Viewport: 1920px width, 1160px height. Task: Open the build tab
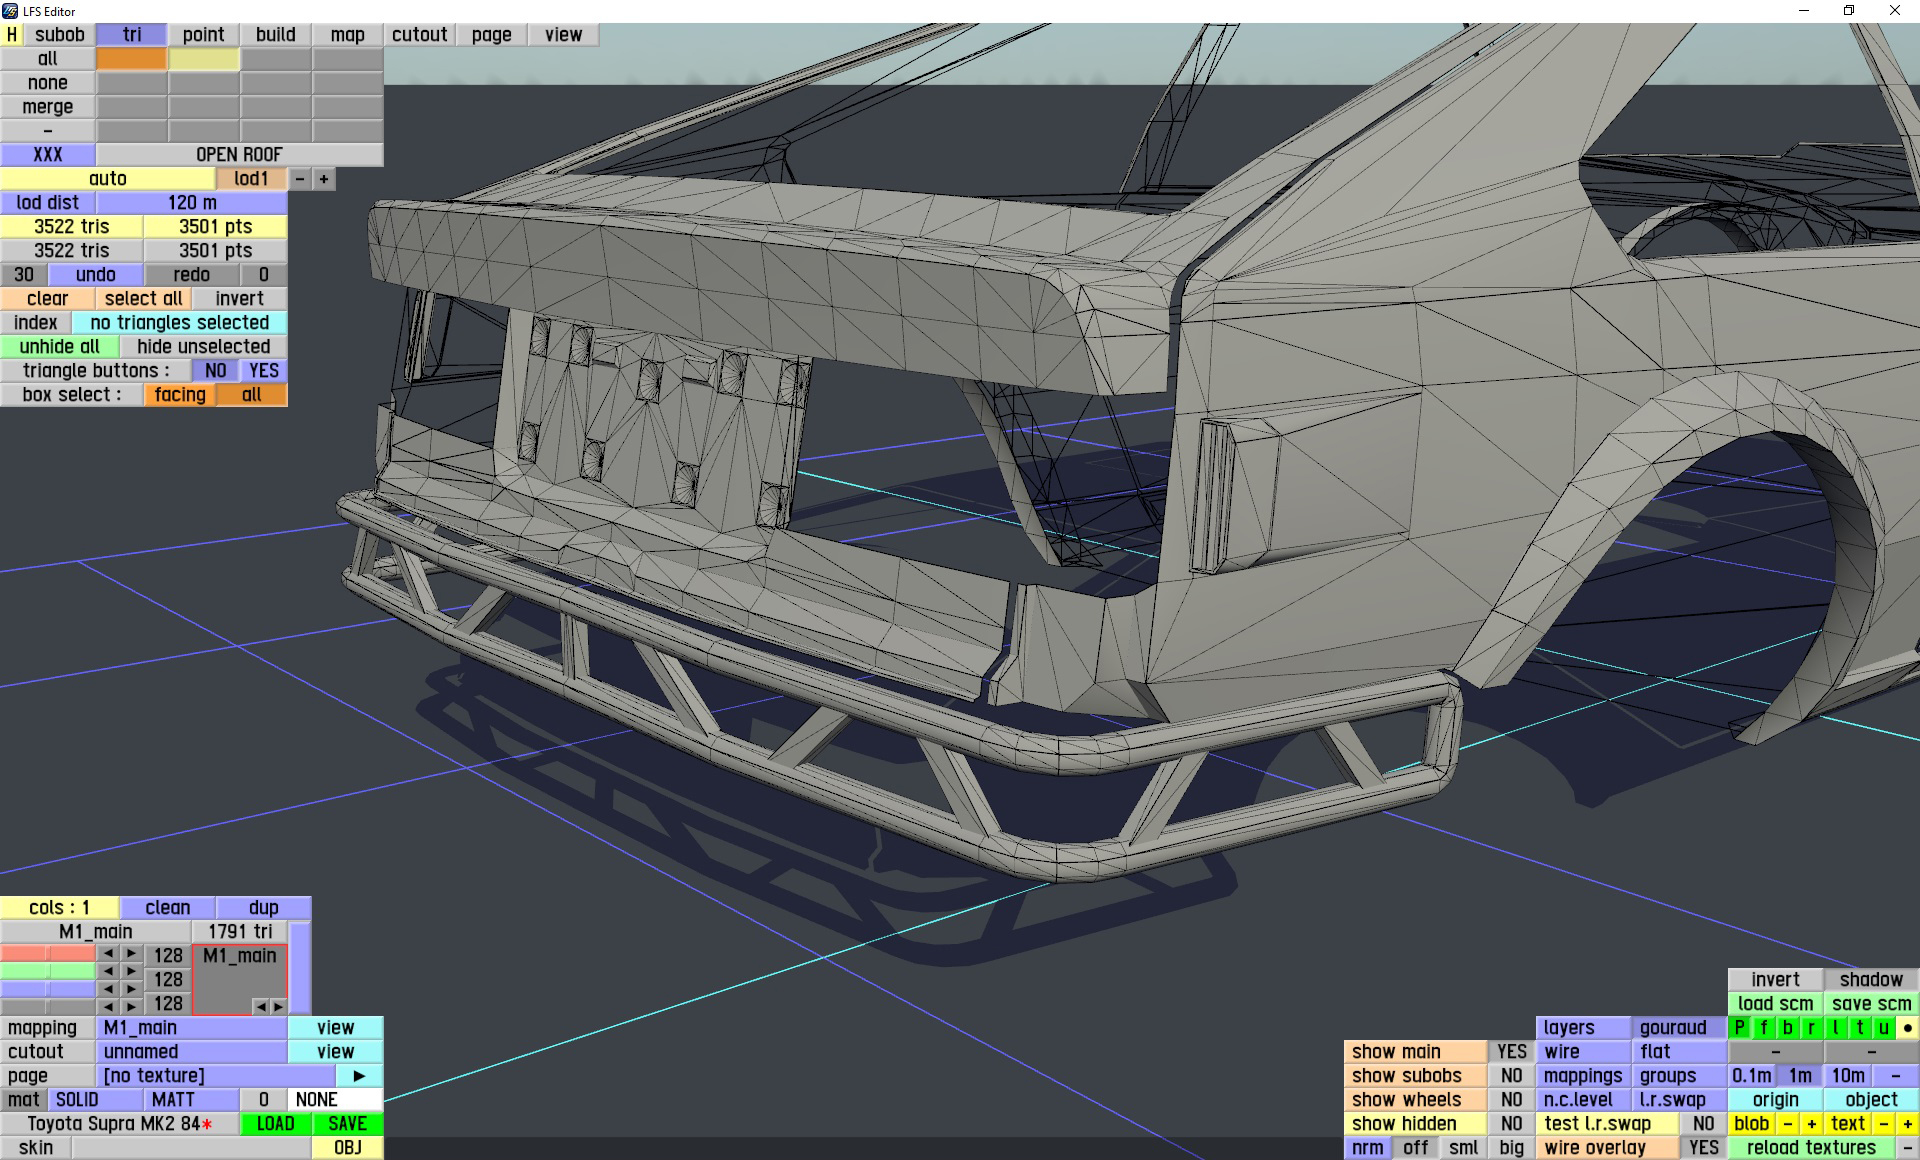tap(275, 35)
